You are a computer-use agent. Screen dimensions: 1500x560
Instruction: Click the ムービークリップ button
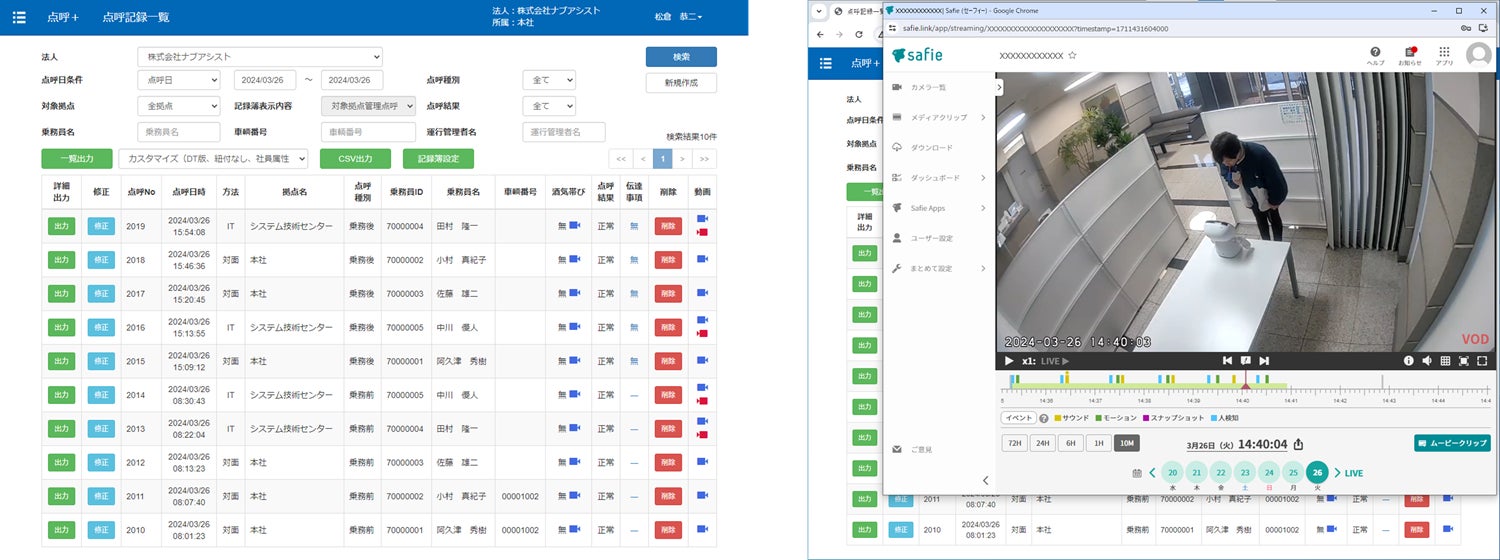(1452, 443)
